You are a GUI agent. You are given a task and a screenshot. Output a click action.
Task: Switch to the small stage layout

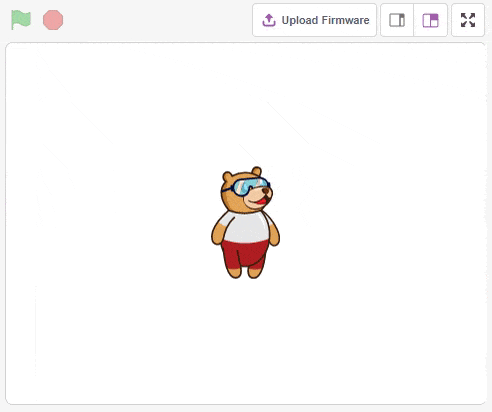point(397,20)
